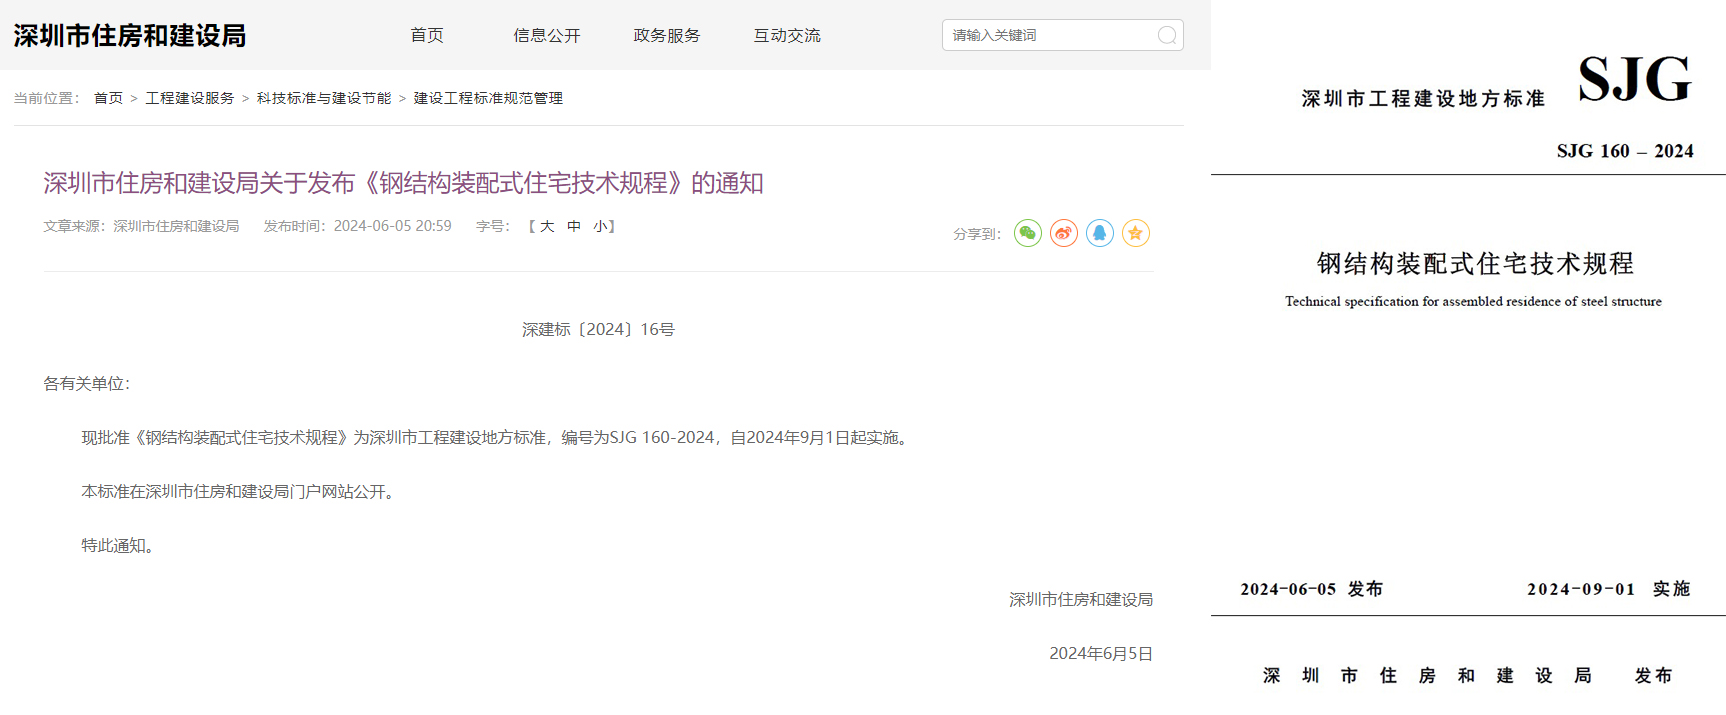Share article via green WeChat icon

click(1027, 233)
